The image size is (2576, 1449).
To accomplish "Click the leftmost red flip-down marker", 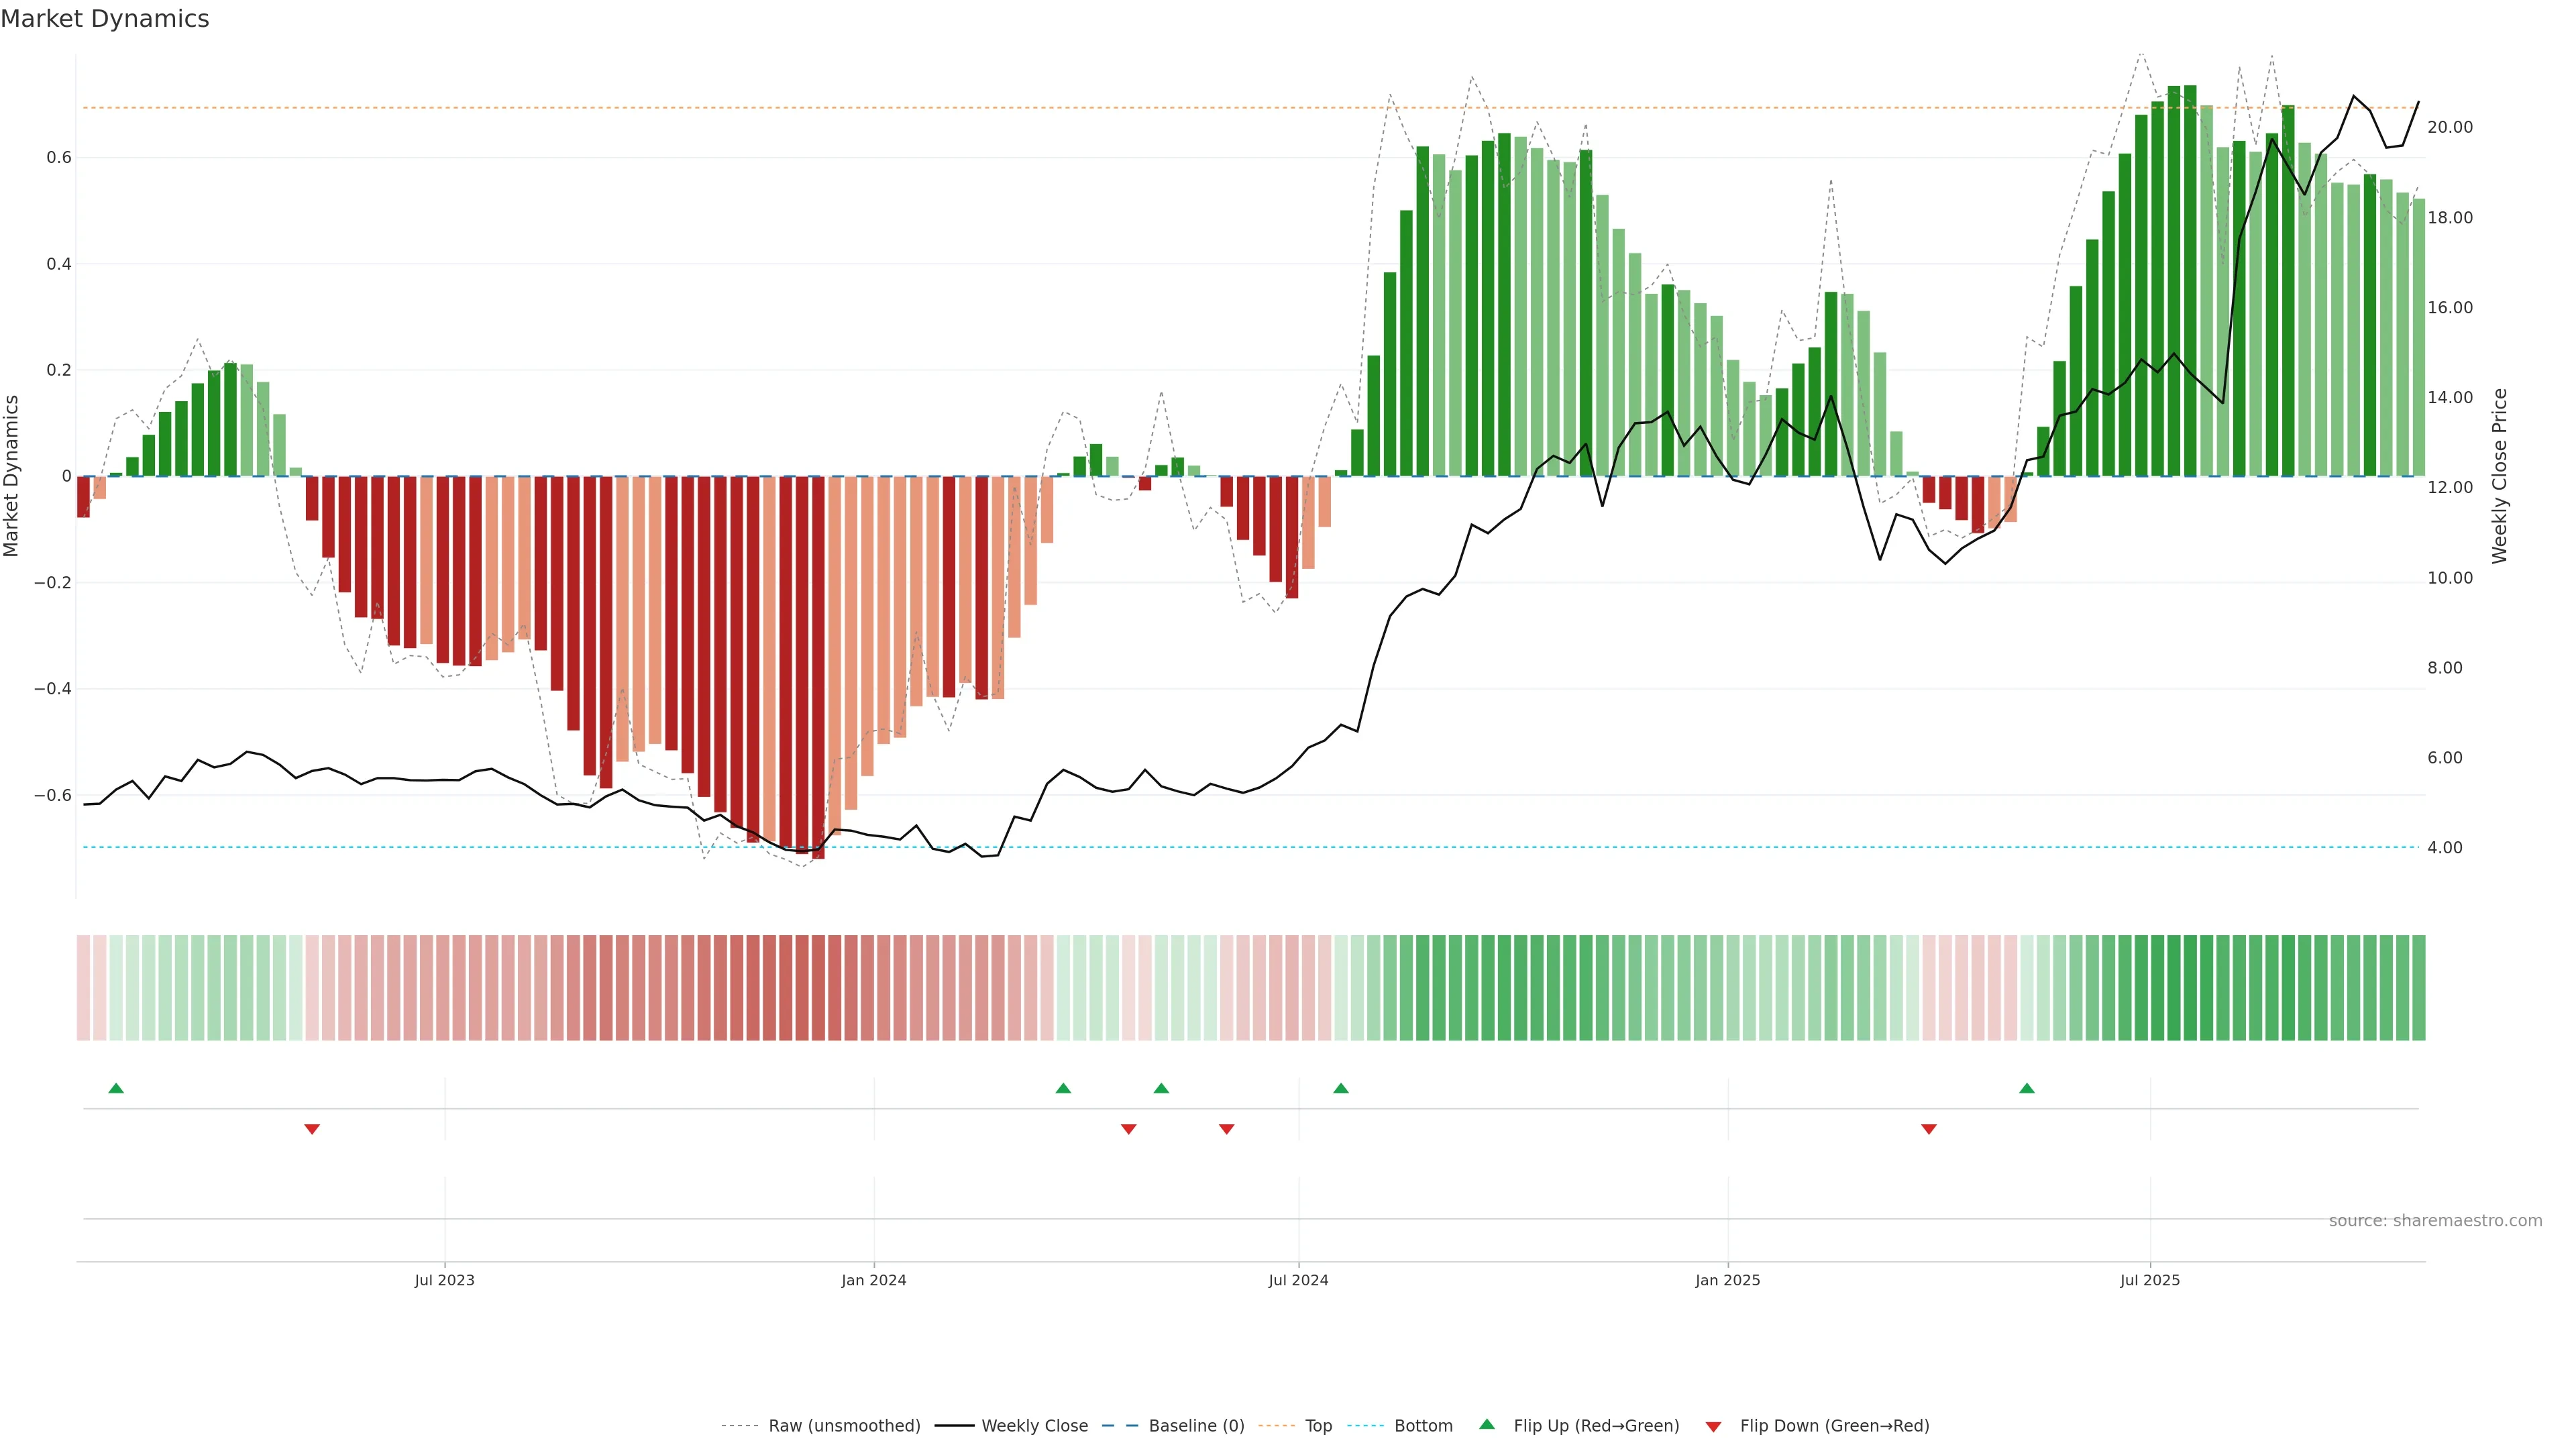I will point(312,1129).
